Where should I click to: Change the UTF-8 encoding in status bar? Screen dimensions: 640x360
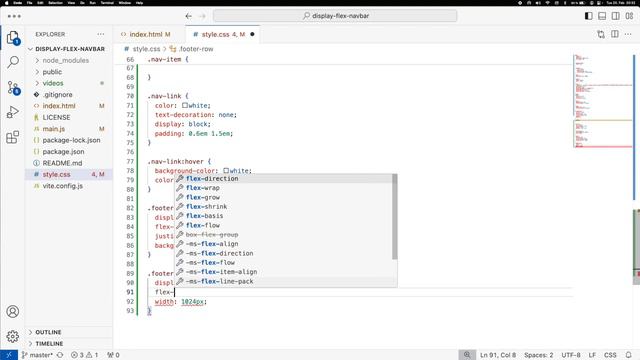click(x=571, y=355)
